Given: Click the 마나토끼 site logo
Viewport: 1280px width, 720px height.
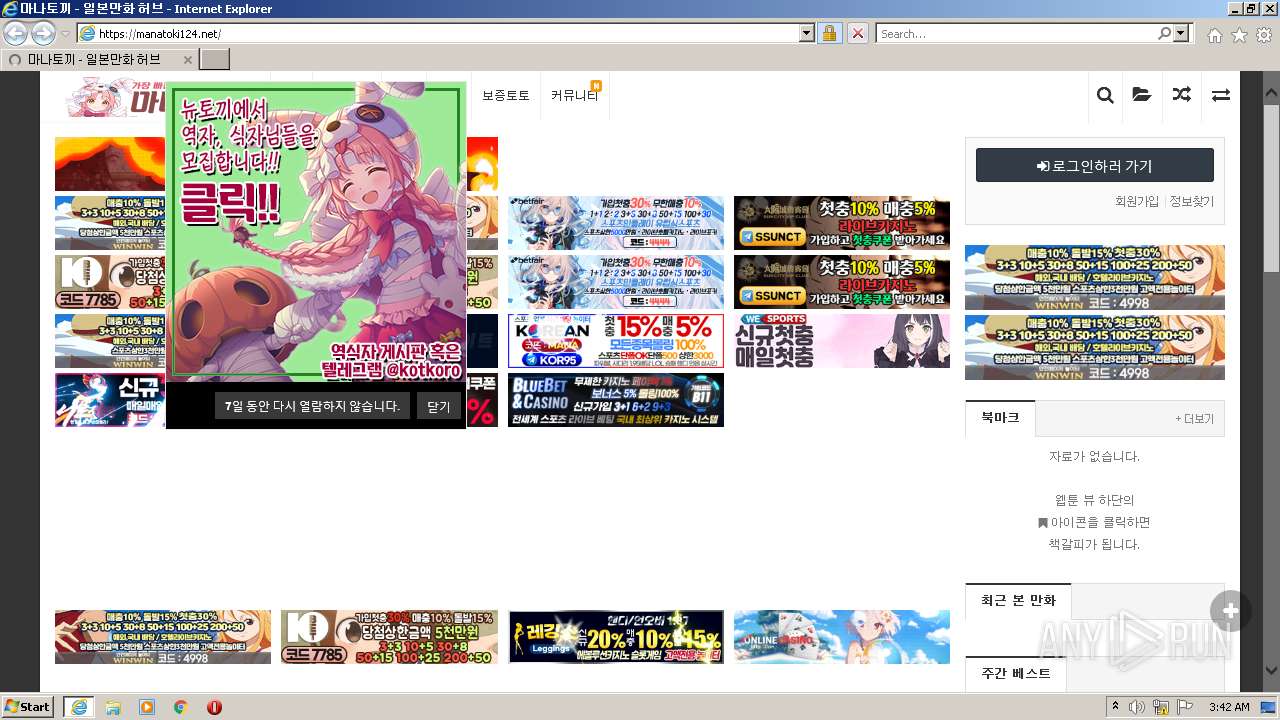Looking at the screenshot, I should 115,97.
